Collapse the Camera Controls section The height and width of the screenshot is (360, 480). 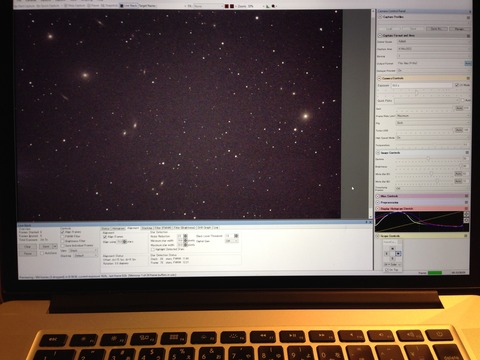tap(379, 78)
